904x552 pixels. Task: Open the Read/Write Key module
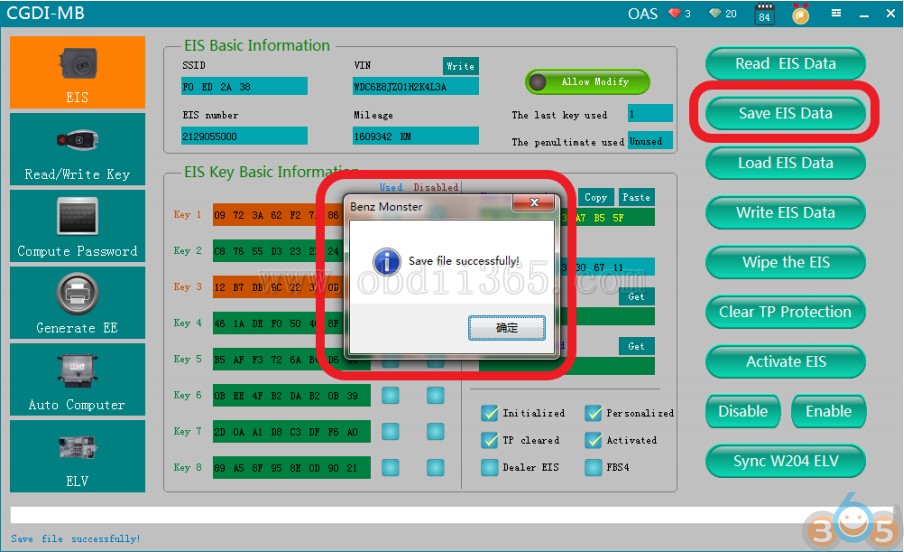(x=77, y=149)
